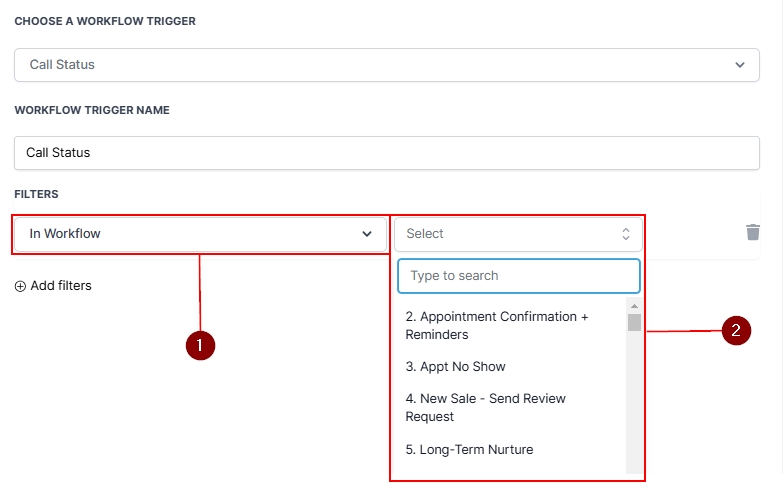Click the up/down arrows in the Select box
Screen dimensions: 783x483
626,234
